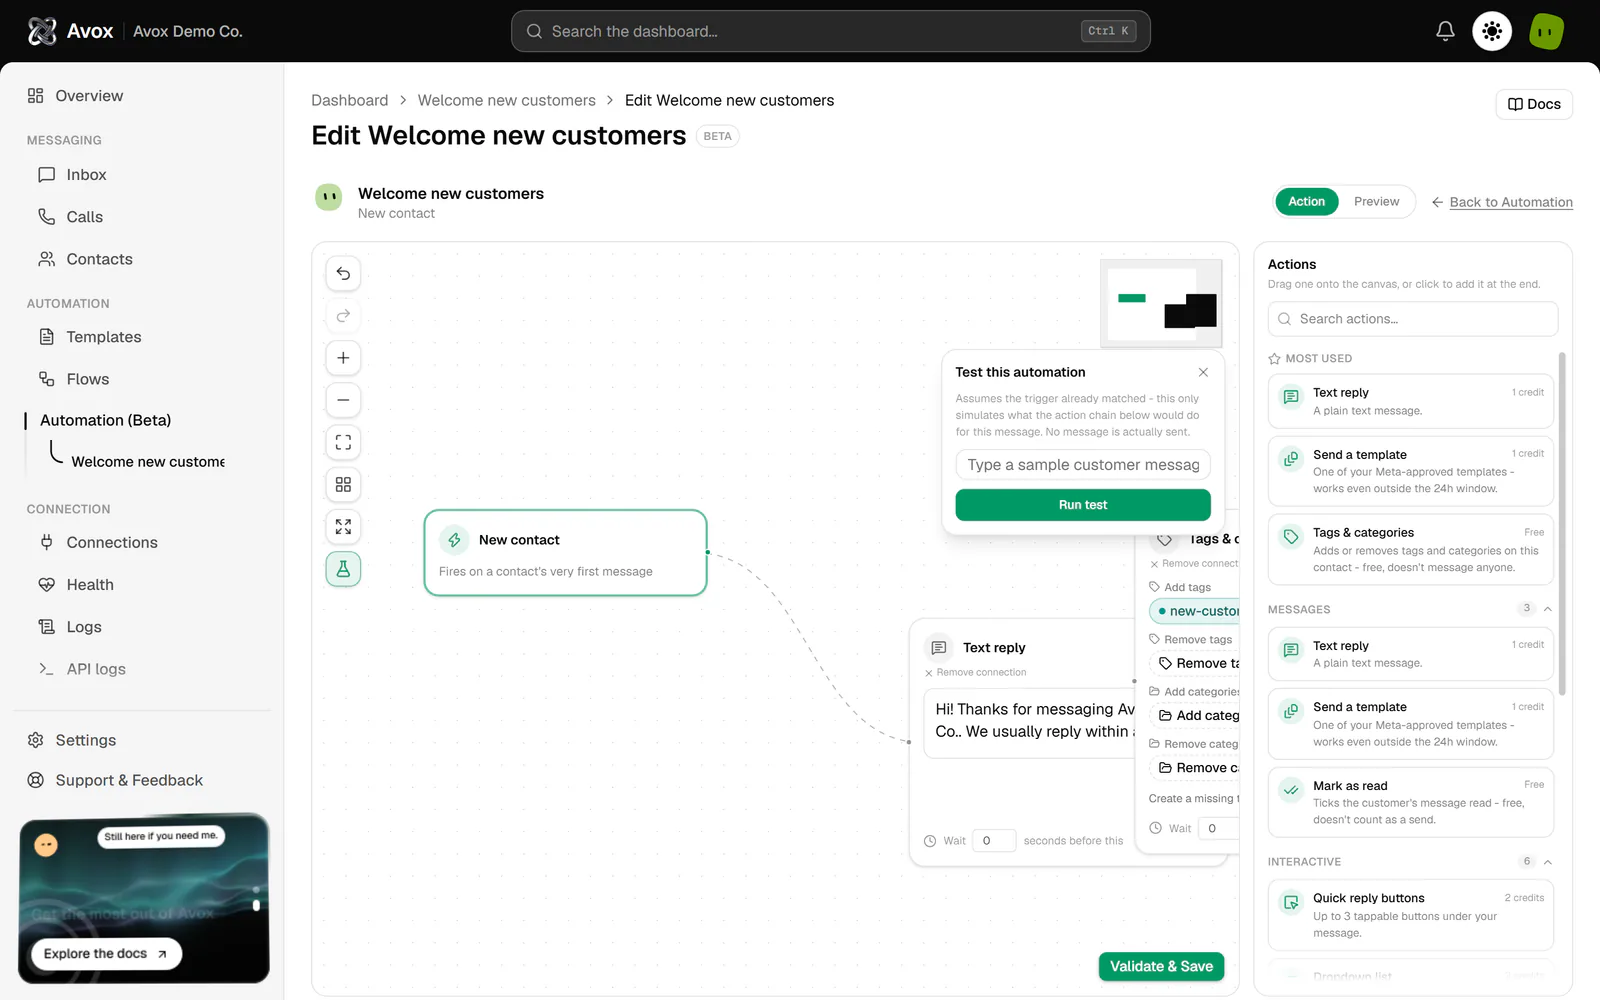Remove connection on Text reply node
Image resolution: width=1600 pixels, height=1000 pixels.
click(x=976, y=673)
